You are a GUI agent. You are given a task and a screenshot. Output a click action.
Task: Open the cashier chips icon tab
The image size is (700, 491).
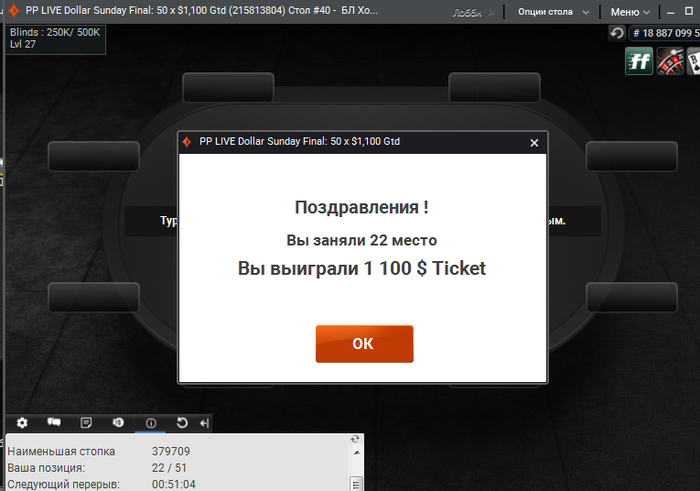118,423
